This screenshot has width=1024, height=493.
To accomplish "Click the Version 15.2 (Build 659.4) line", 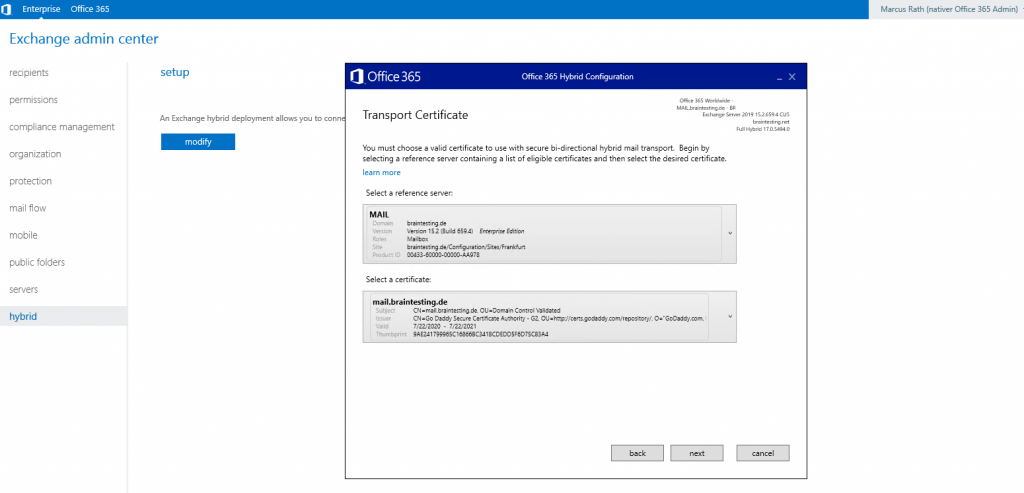I will point(465,231).
